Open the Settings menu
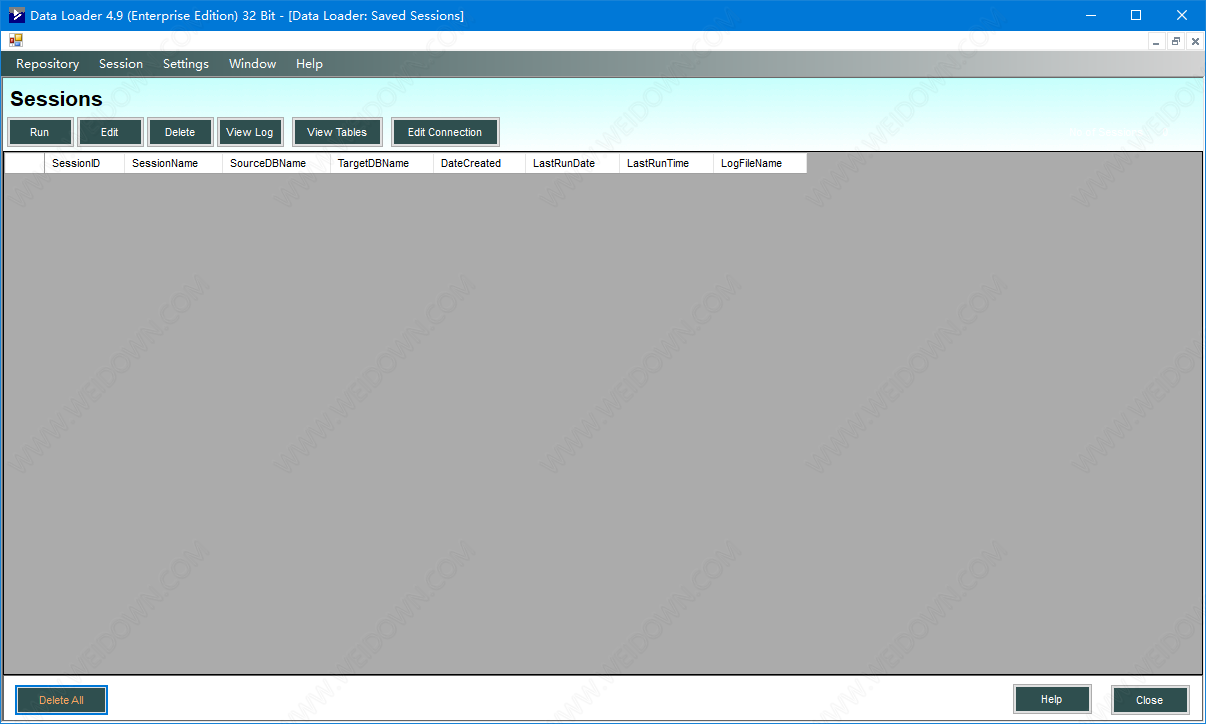This screenshot has width=1206, height=724. [186, 64]
